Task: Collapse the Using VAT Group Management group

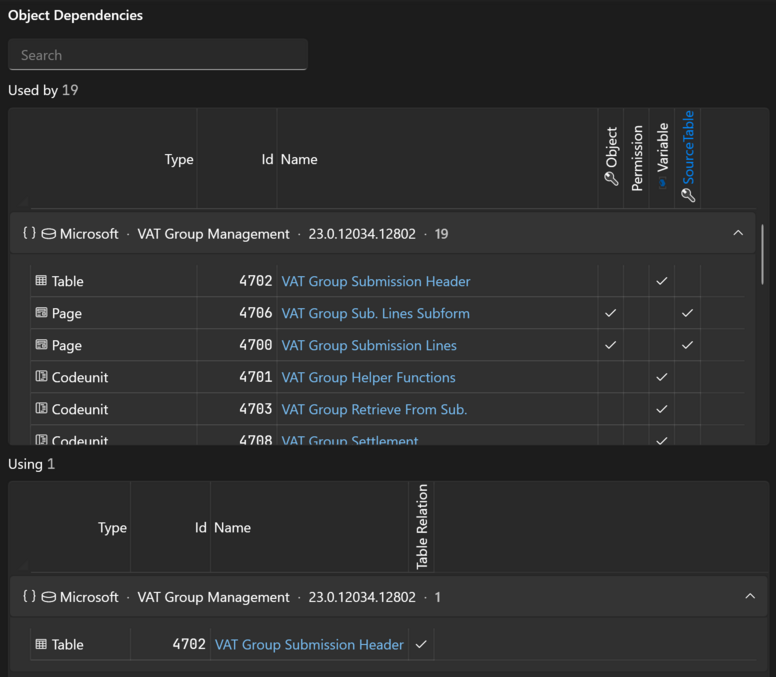Action: pyautogui.click(x=750, y=596)
